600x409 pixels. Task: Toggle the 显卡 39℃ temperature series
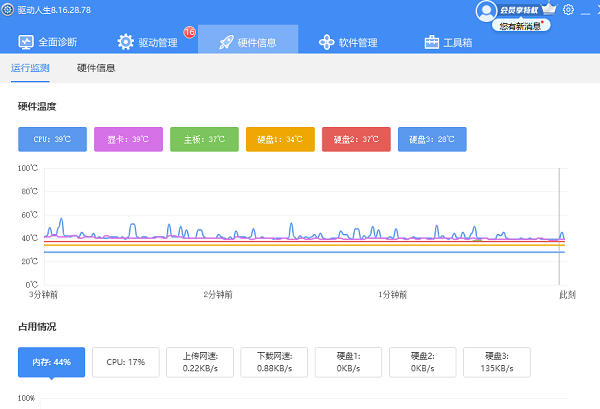(128, 139)
